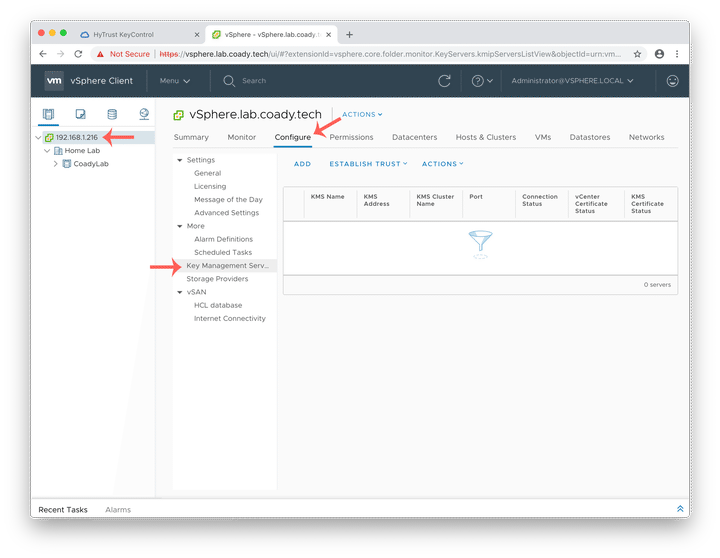Click the search magnifier icon
Image resolution: width=720 pixels, height=558 pixels.
point(229,81)
